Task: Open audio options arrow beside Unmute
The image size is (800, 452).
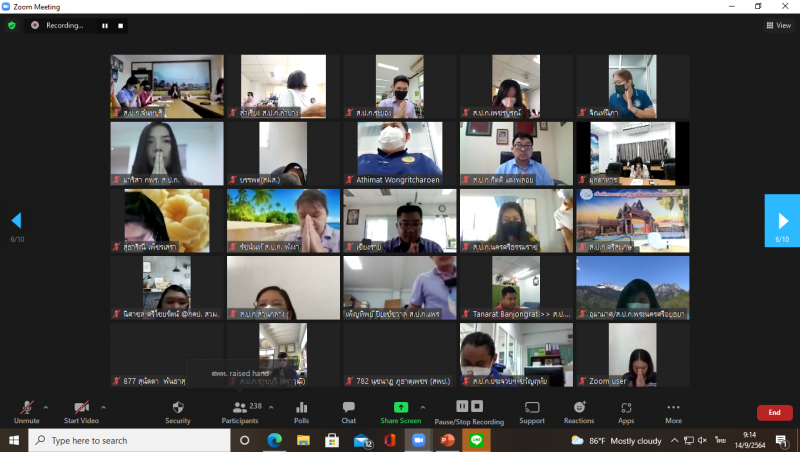Action: (x=46, y=407)
